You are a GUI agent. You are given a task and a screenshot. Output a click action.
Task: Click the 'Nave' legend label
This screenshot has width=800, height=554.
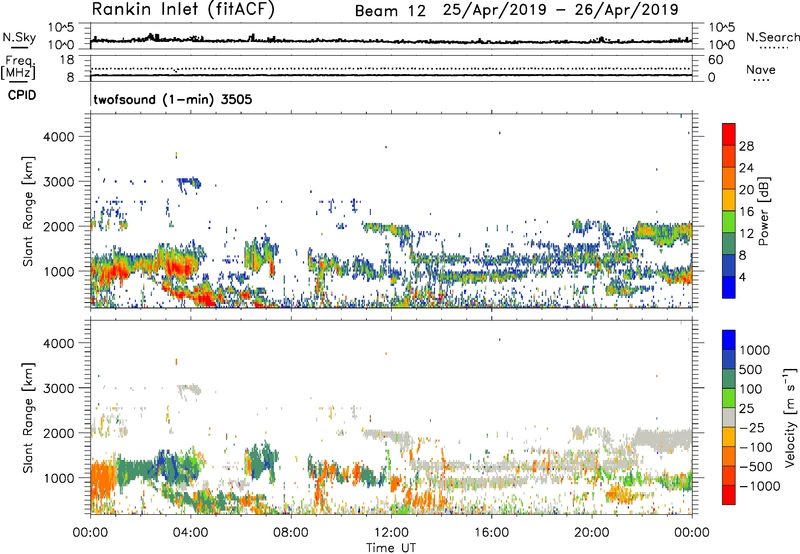click(761, 70)
